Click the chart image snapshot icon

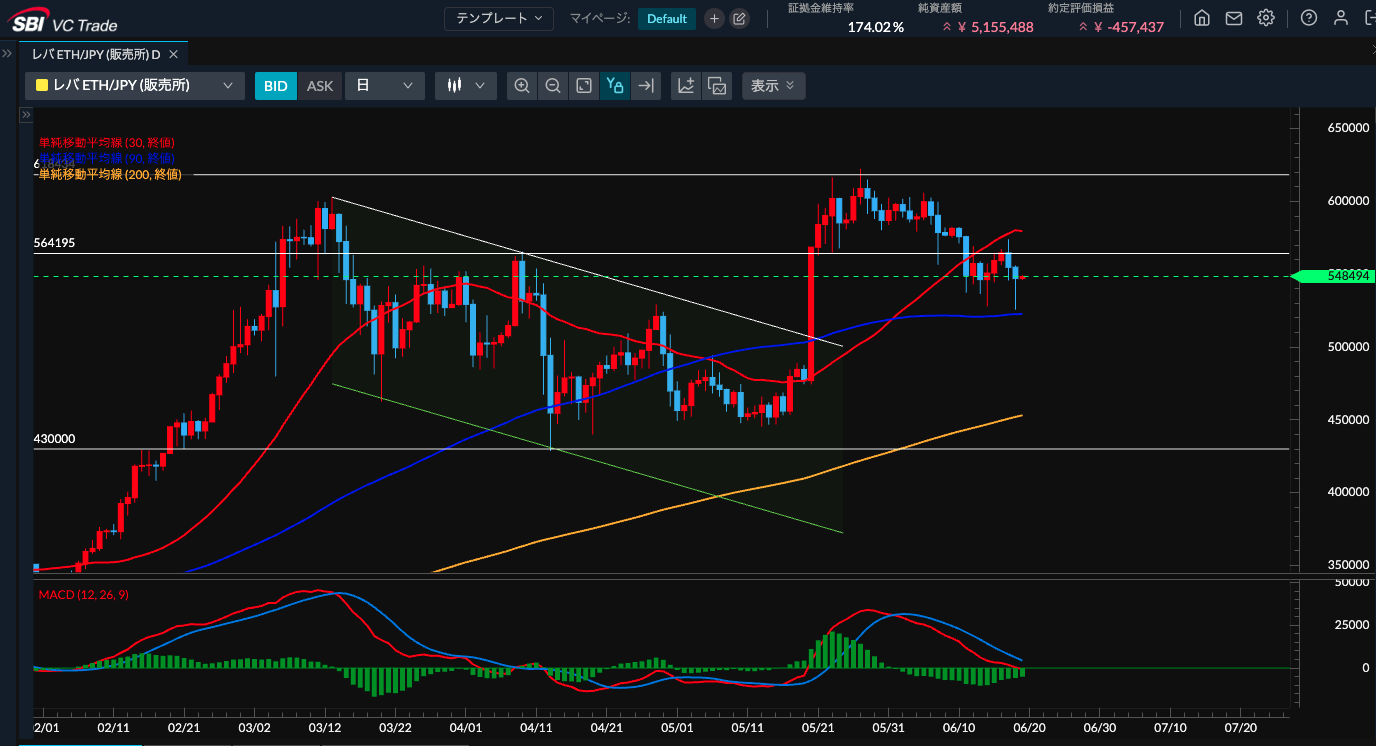coord(717,86)
